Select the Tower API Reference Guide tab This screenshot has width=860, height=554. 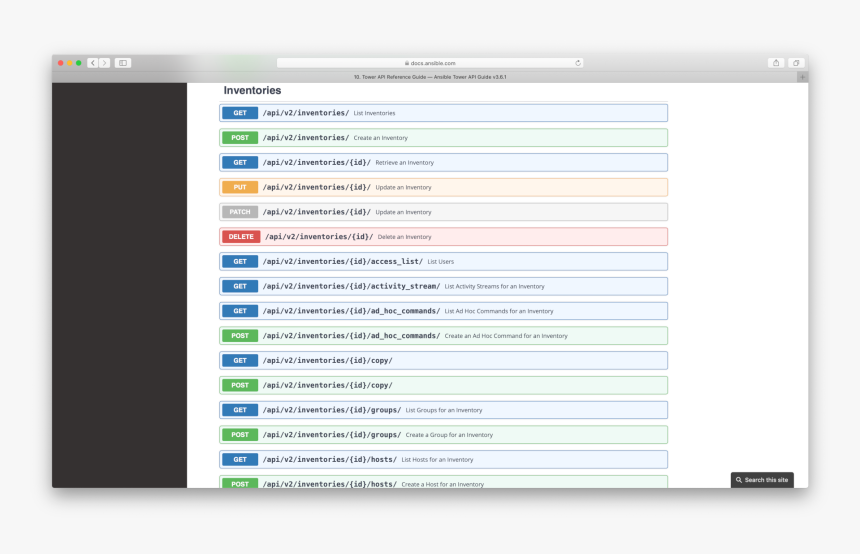(429, 77)
